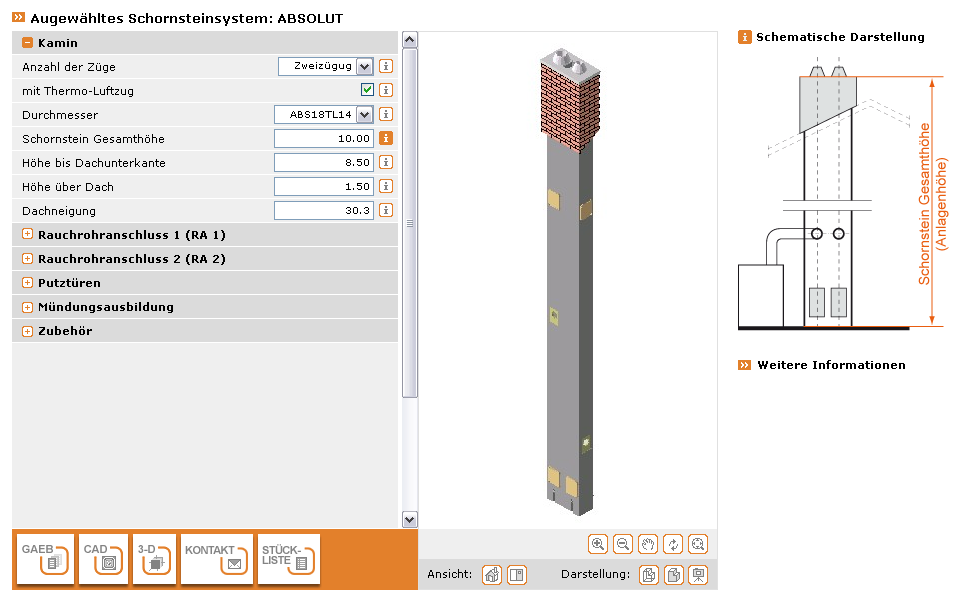Viewport: 954px width, 595px height.
Task: Open info for Schornstein Gesamthöhe
Action: tap(386, 138)
